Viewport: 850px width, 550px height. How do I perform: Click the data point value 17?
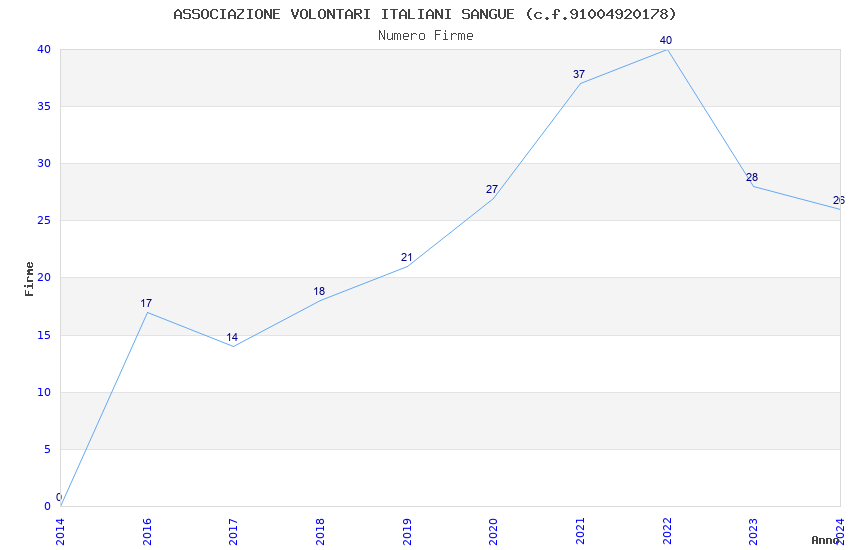pyautogui.click(x=146, y=303)
